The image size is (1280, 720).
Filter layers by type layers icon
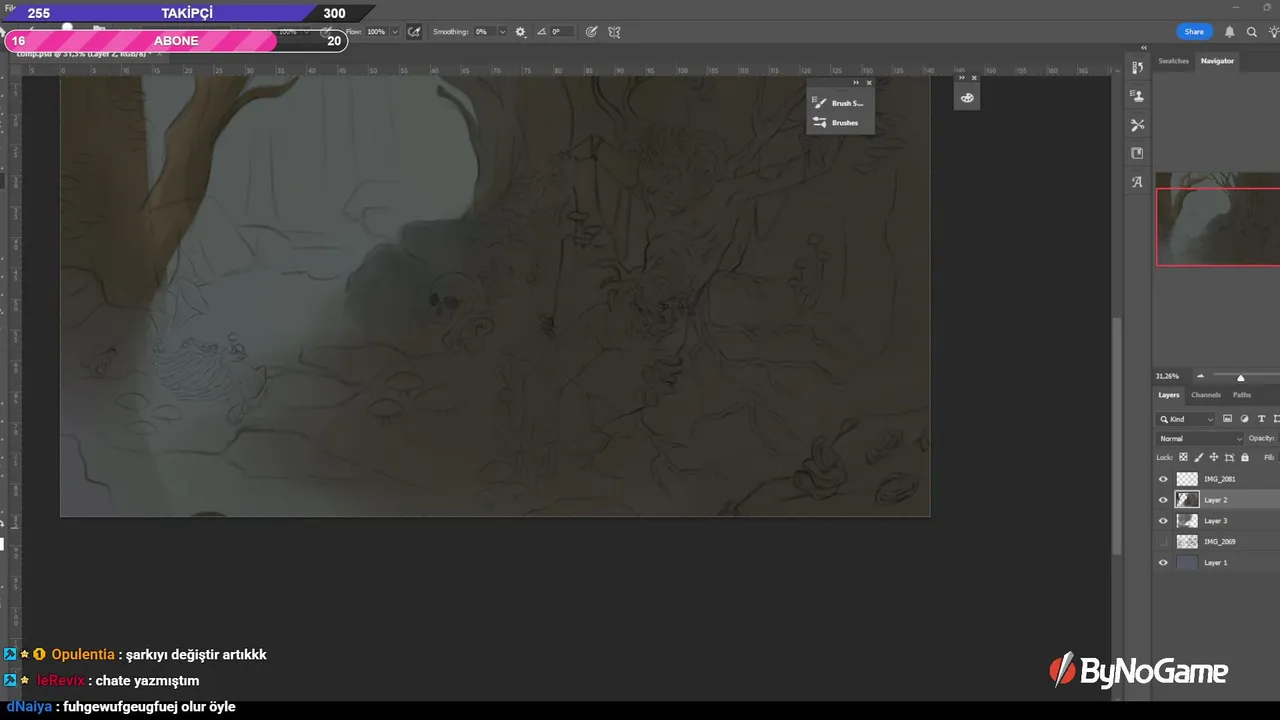point(1261,419)
